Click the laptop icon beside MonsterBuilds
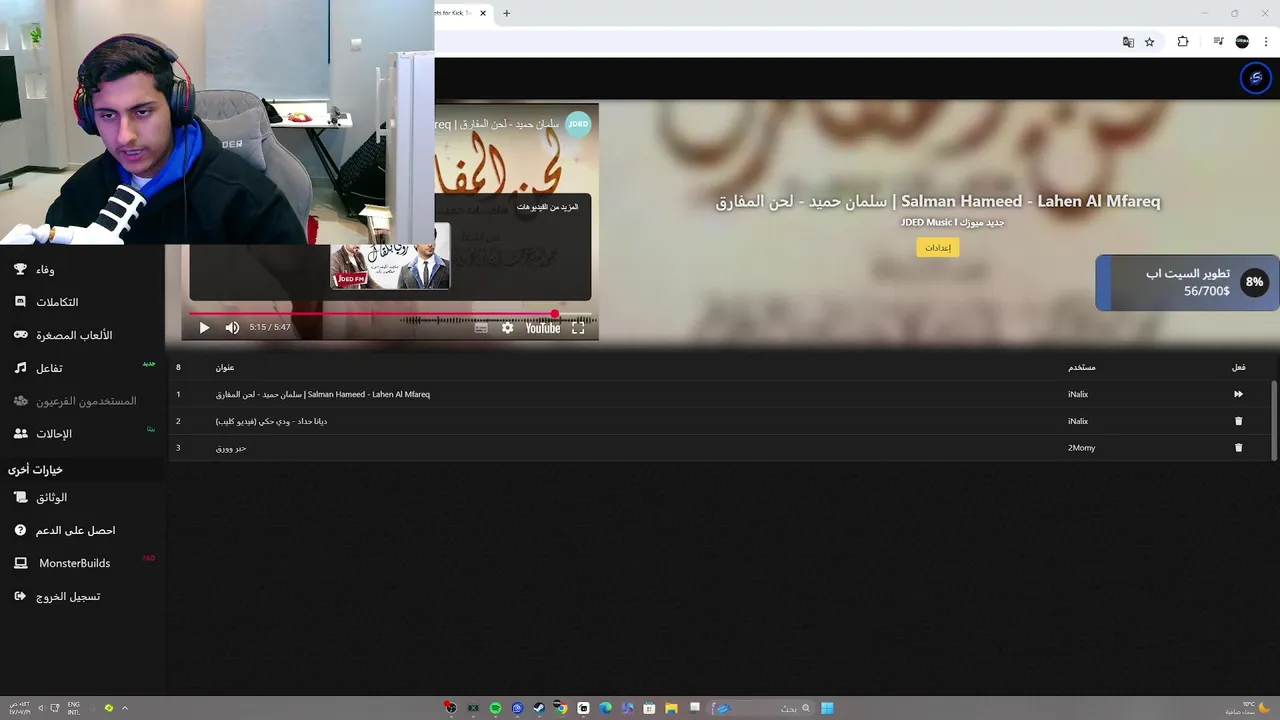 20,563
